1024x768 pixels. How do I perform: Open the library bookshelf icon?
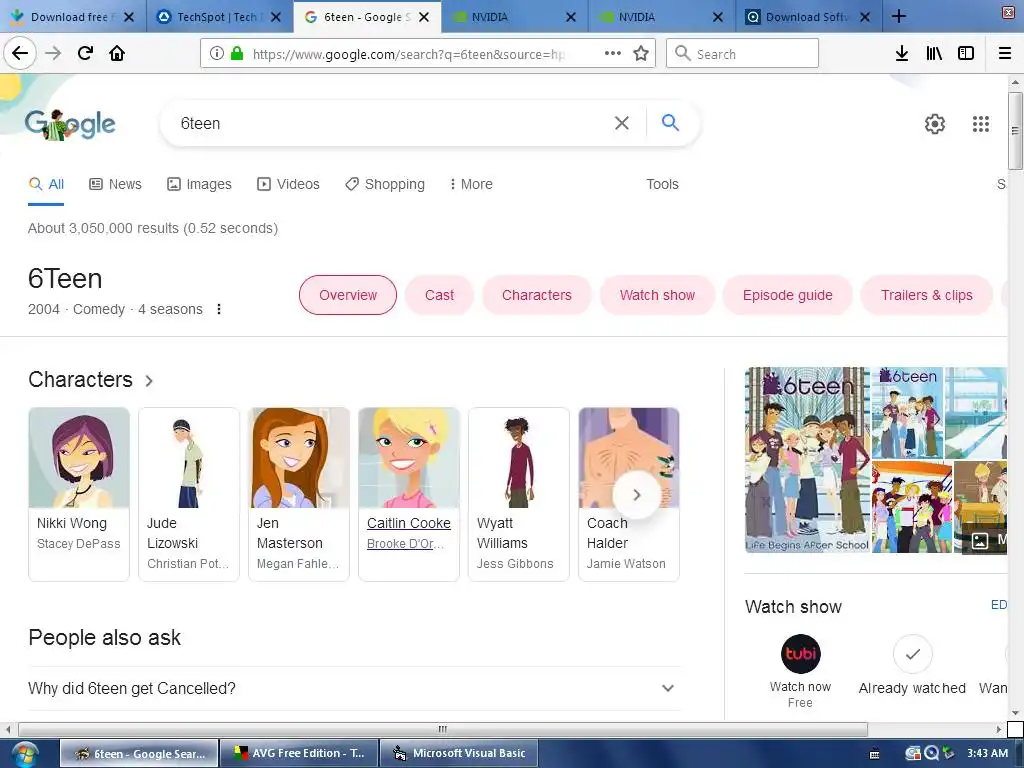[934, 54]
